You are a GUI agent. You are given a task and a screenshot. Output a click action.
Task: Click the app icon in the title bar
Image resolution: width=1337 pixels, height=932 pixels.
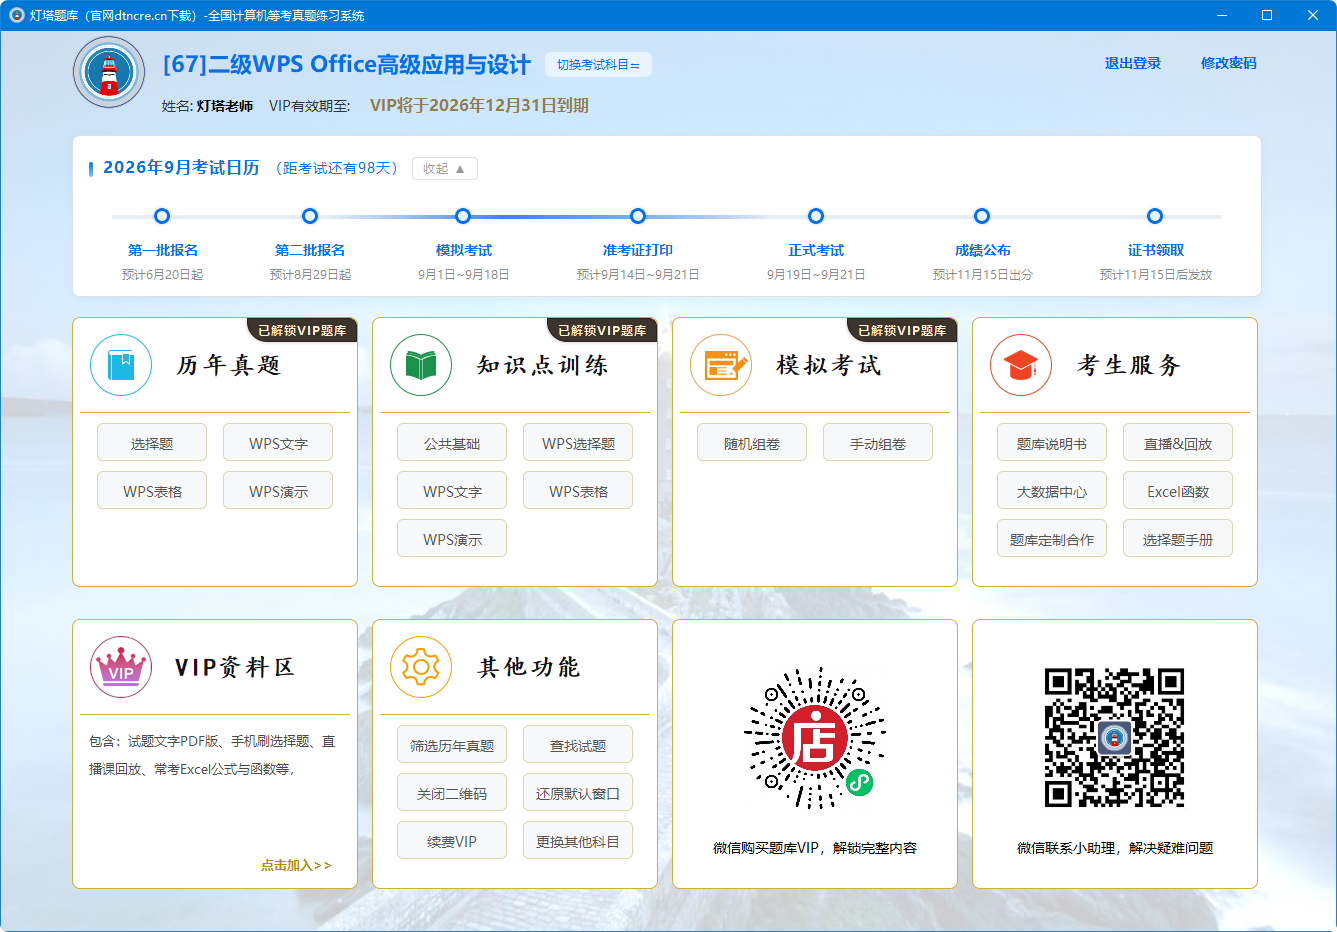(16, 15)
